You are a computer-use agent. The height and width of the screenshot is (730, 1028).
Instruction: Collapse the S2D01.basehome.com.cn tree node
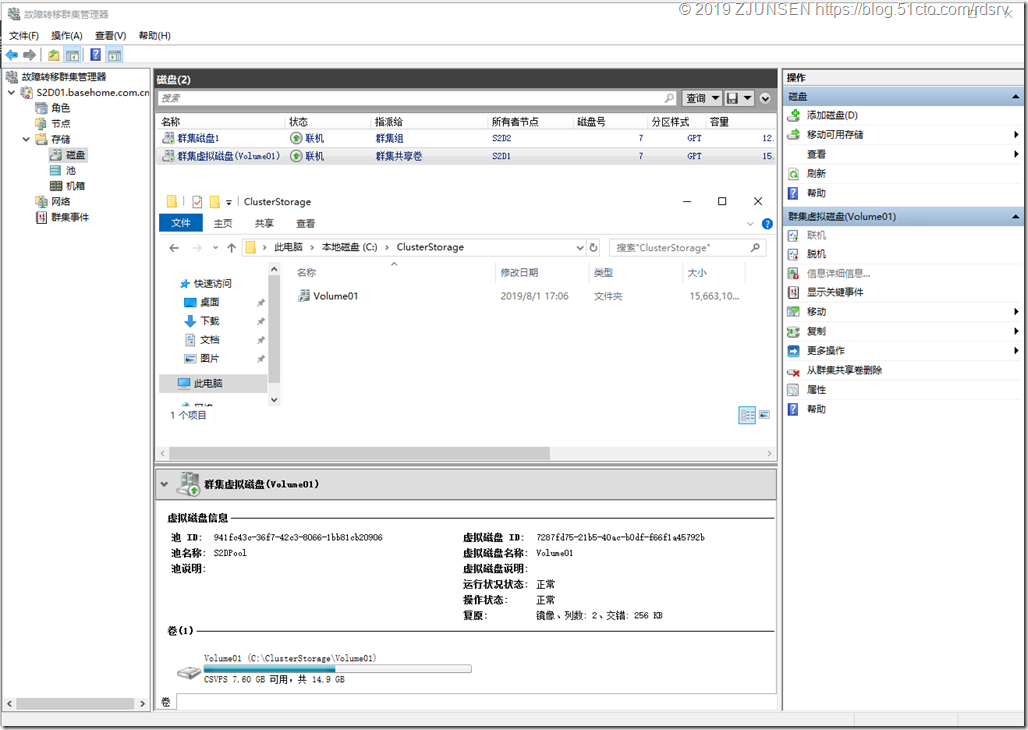(11, 92)
